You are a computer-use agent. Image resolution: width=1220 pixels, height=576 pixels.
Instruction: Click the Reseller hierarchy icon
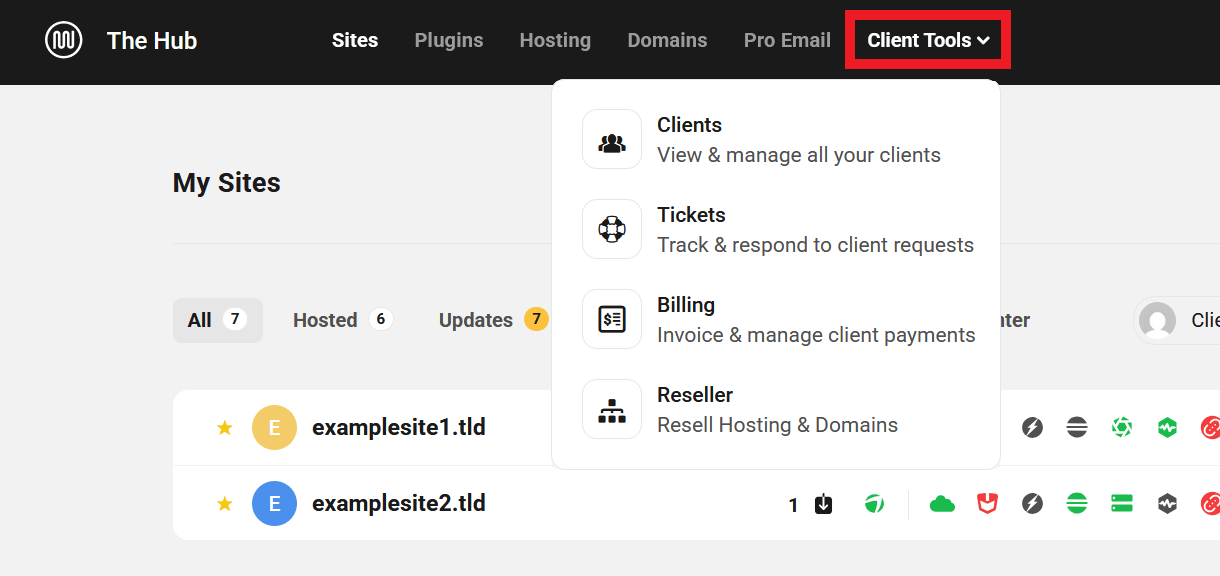tap(612, 409)
